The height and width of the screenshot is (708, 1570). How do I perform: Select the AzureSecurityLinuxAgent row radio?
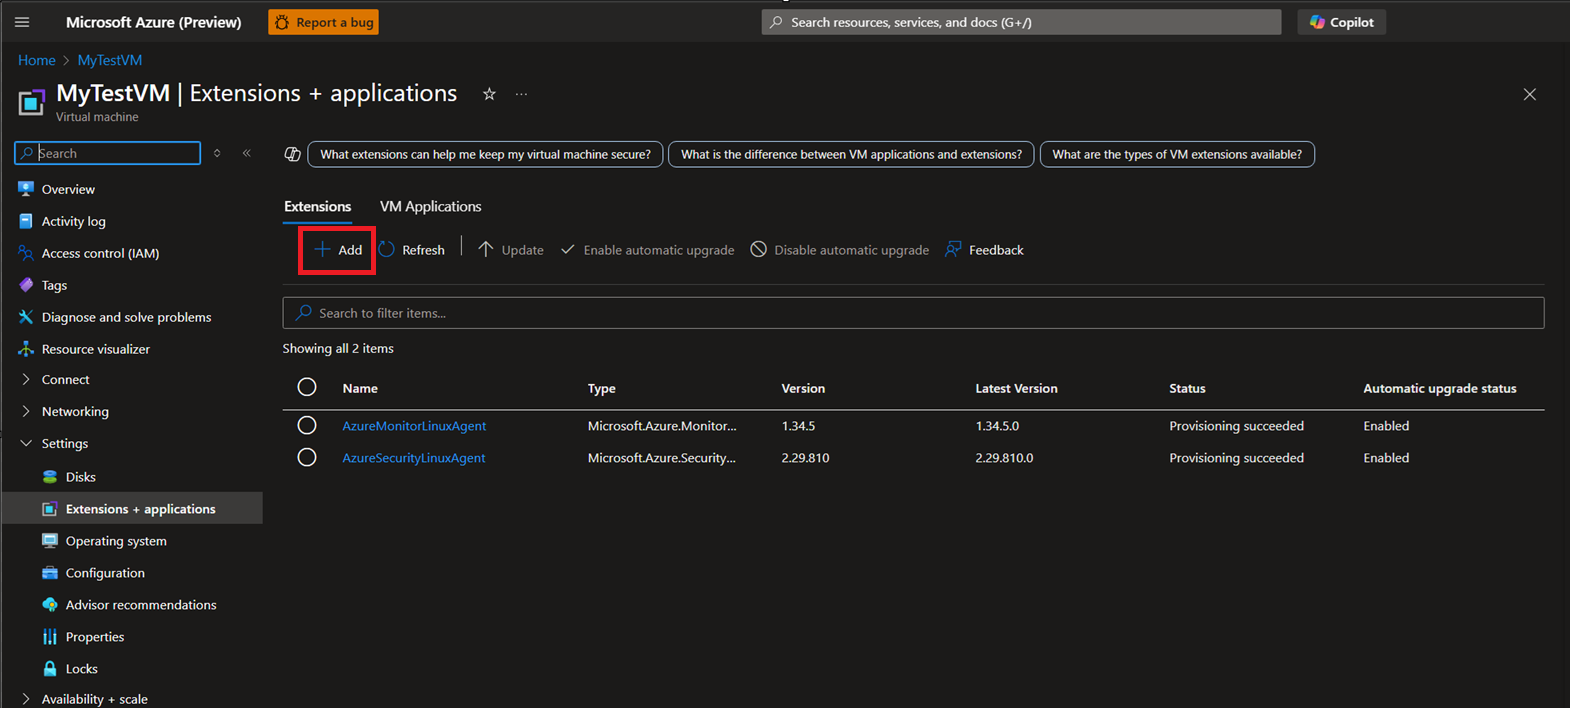(x=307, y=457)
